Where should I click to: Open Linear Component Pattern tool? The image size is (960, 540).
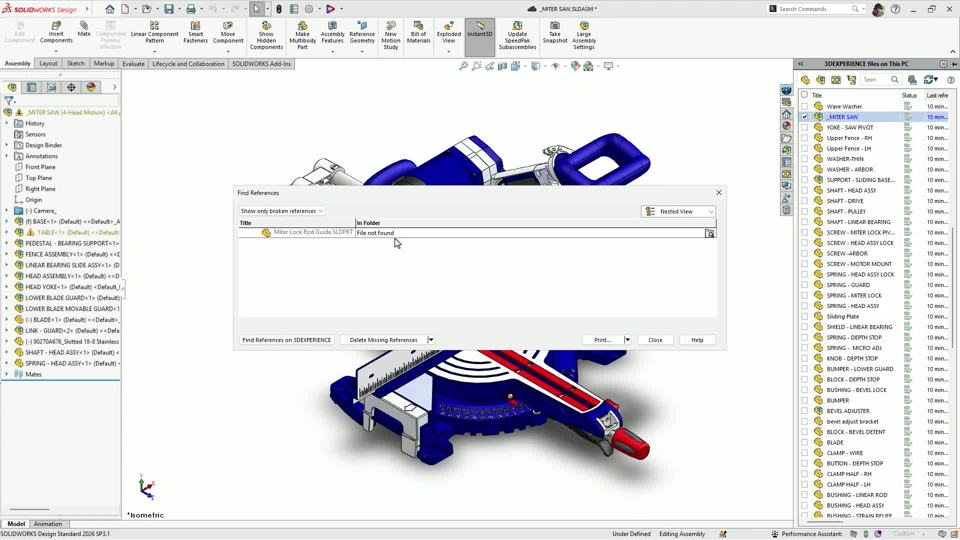(154, 32)
